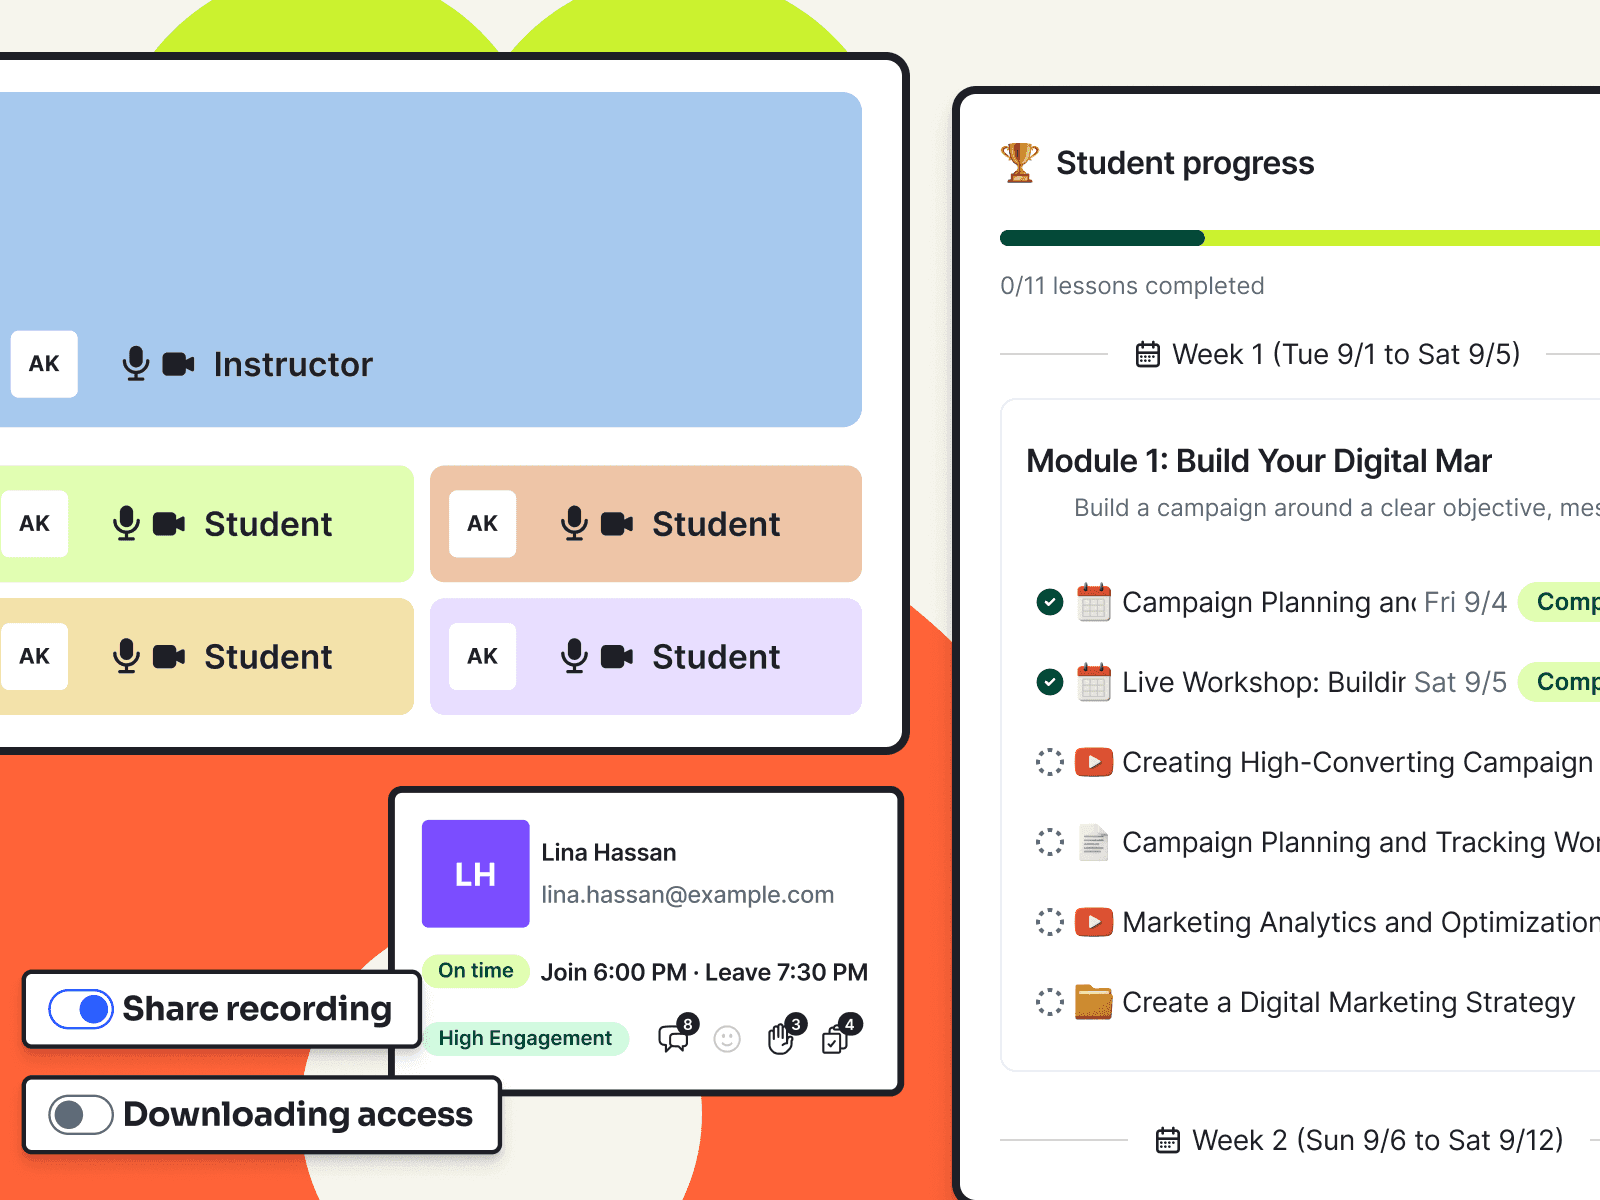
Task: Select the LH avatar for Lina Hassan
Action: point(476,874)
